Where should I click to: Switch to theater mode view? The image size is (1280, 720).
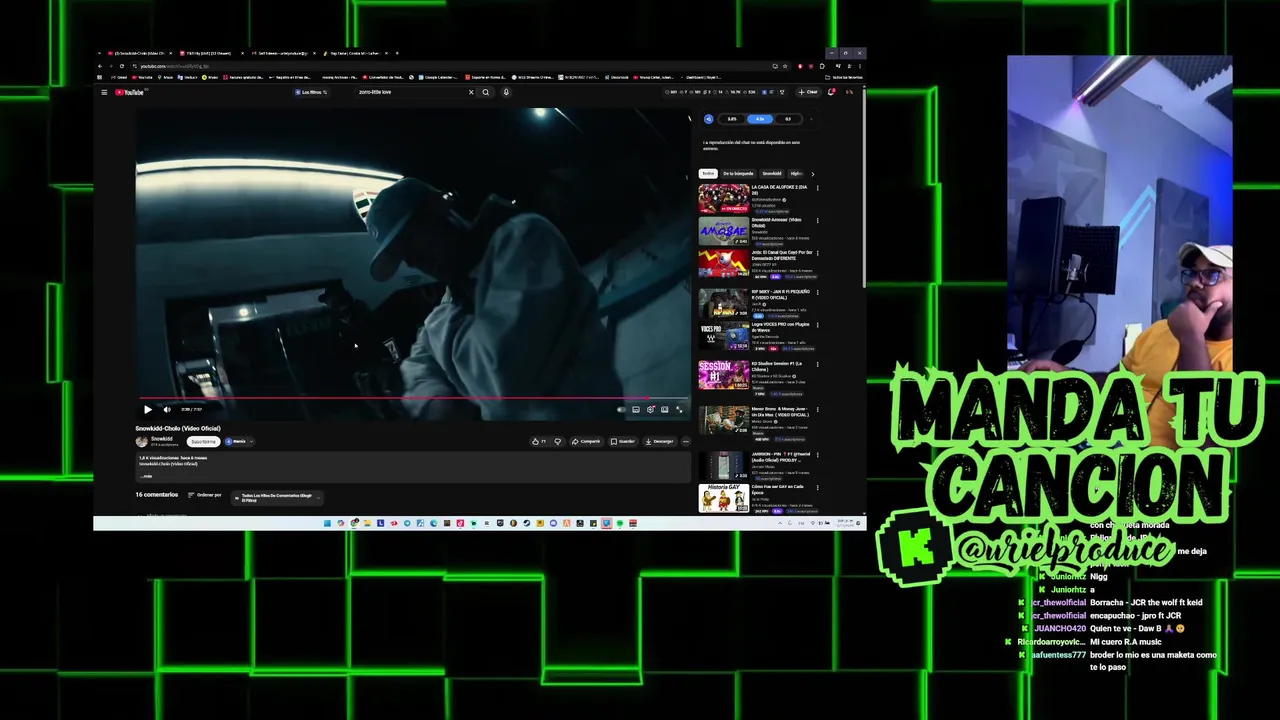click(664, 409)
